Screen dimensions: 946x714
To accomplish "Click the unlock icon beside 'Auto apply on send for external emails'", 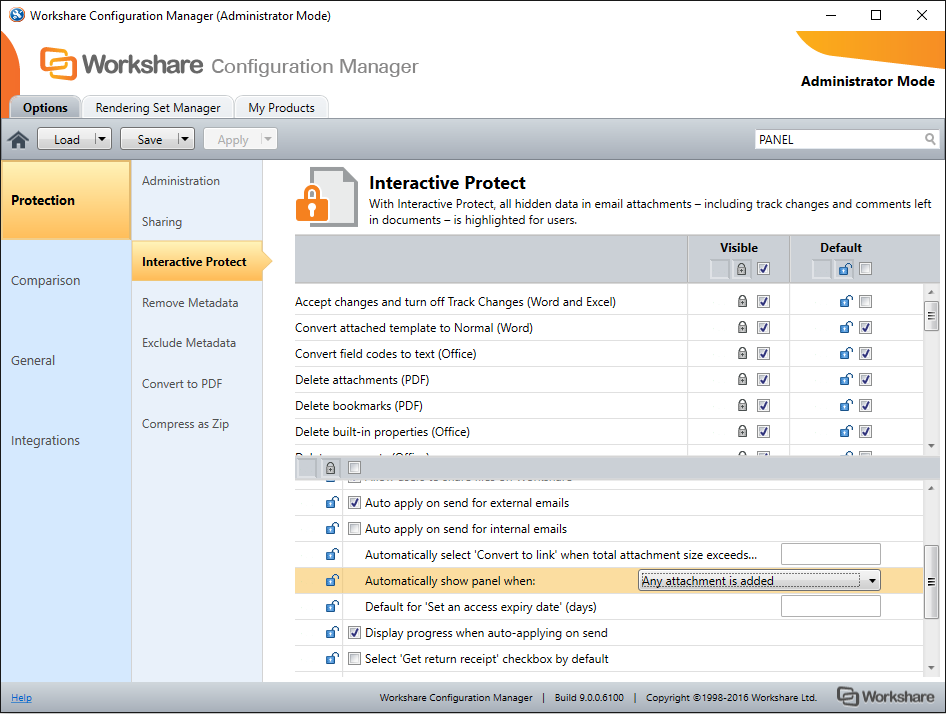I will point(331,502).
